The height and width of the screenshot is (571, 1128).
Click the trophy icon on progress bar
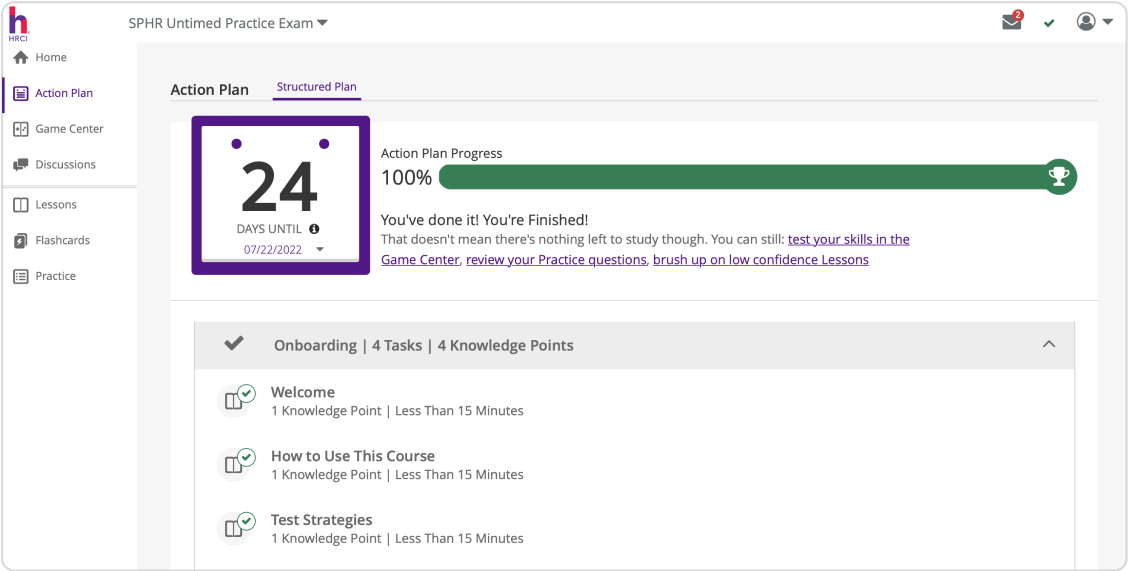coord(1059,177)
